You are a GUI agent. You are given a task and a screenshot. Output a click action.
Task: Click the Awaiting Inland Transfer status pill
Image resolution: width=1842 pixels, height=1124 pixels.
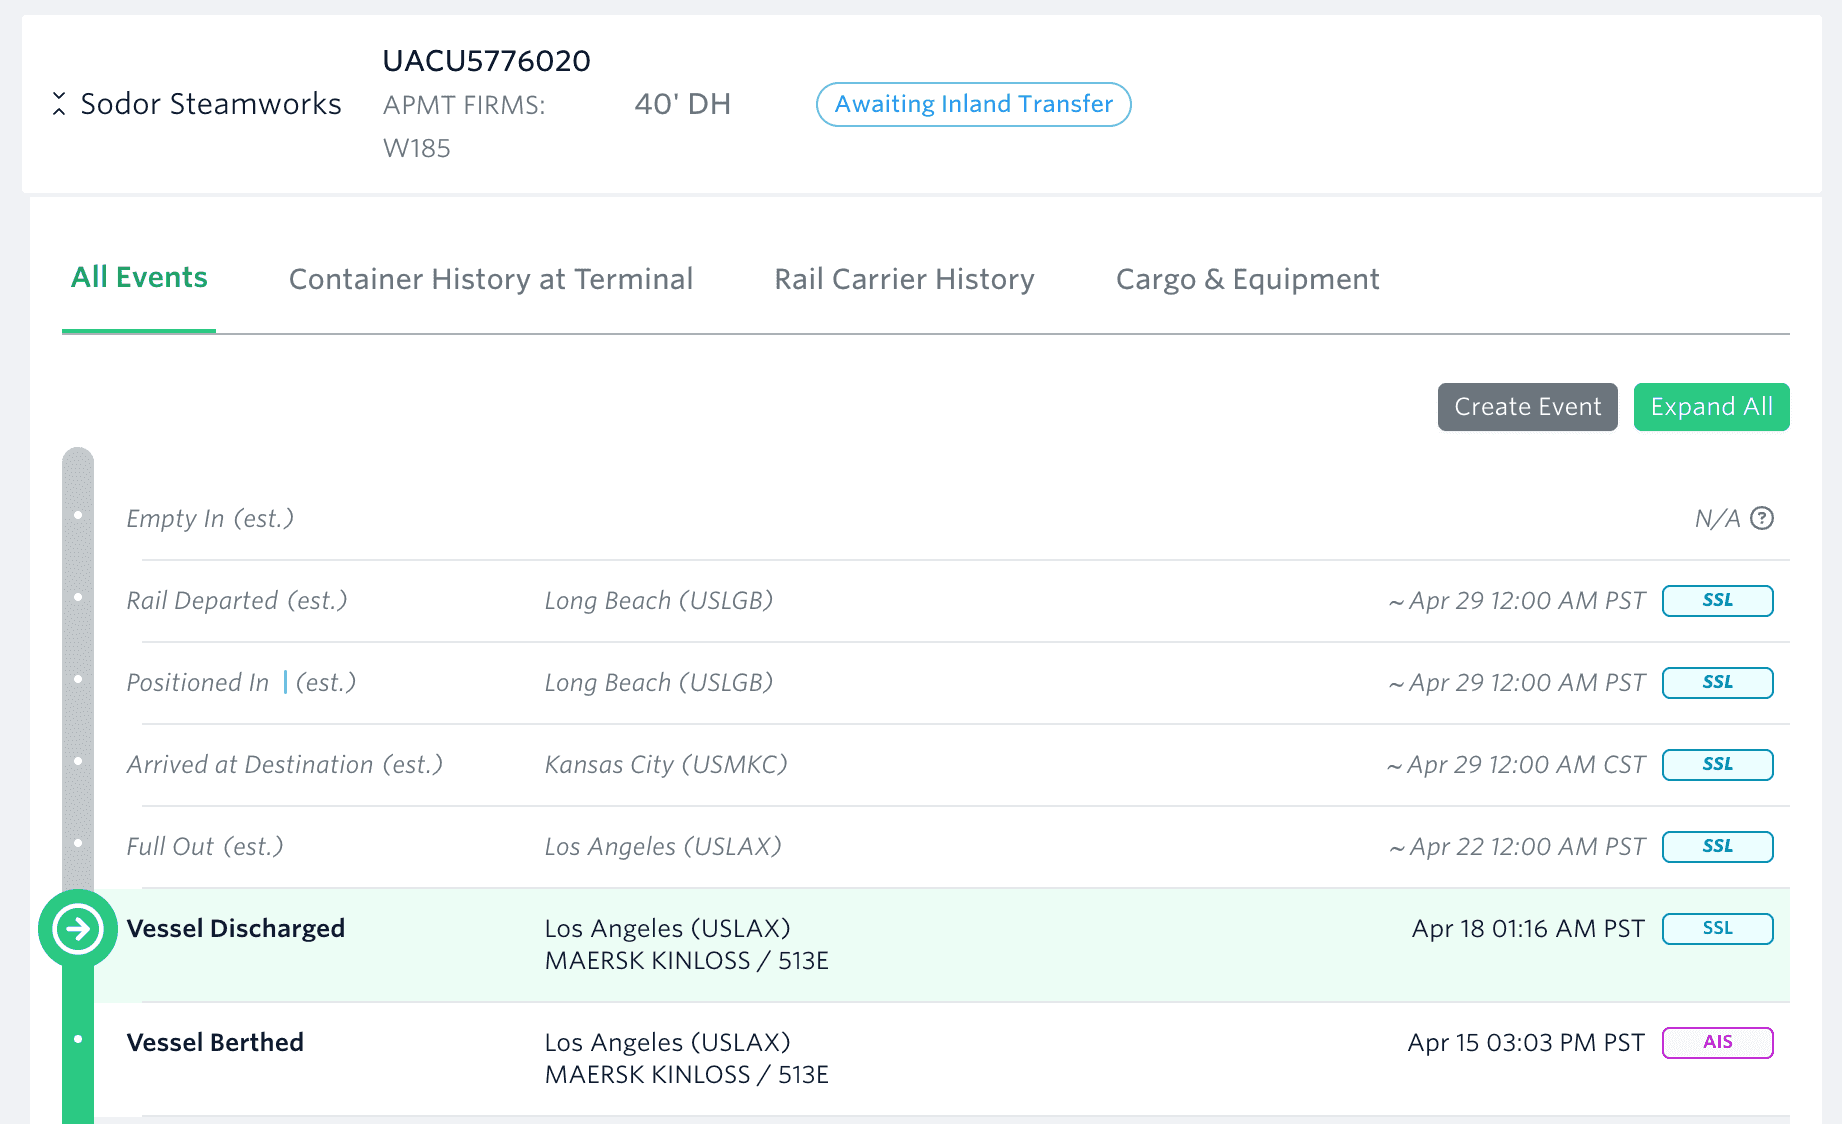pos(973,104)
